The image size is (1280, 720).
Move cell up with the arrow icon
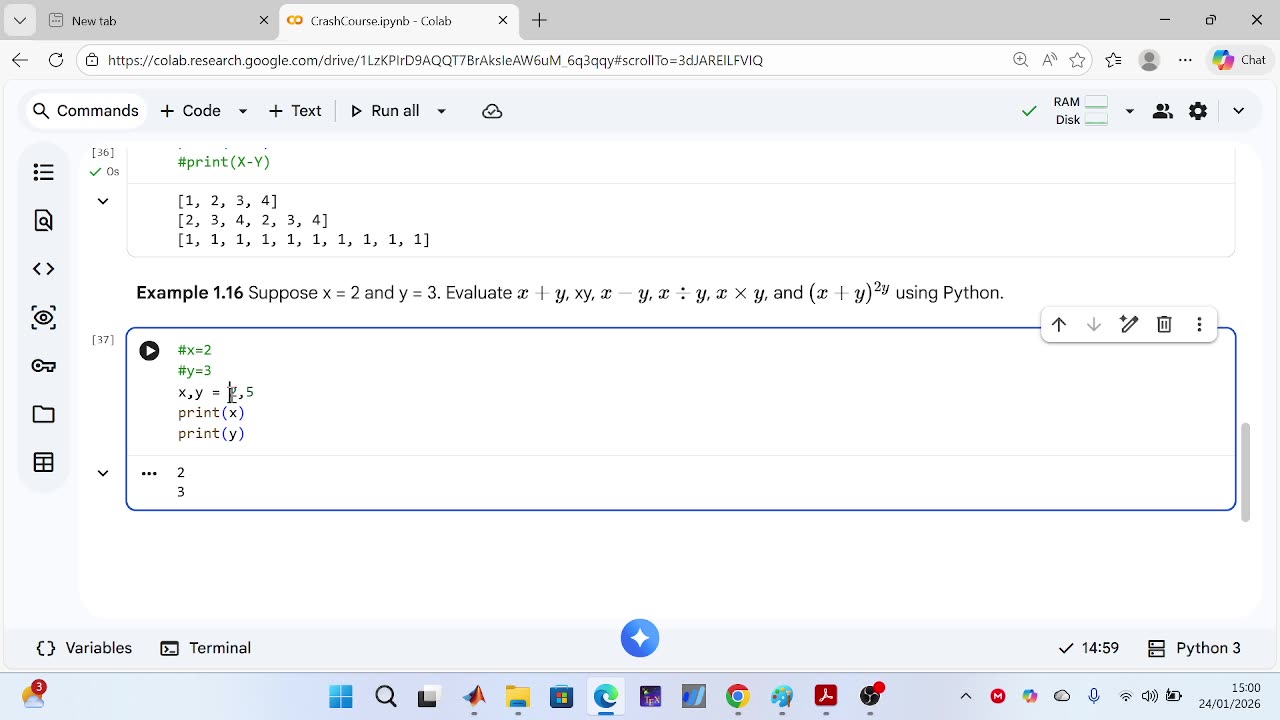1059,324
